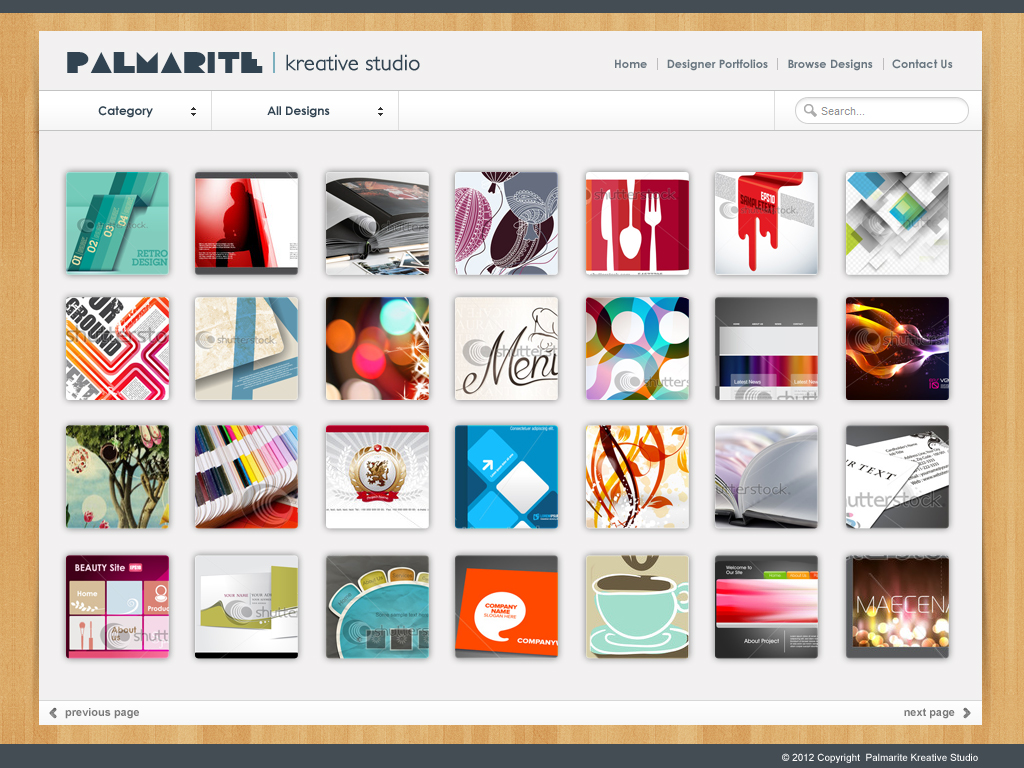Open the tree collage illustration thumbnail

tap(118, 477)
